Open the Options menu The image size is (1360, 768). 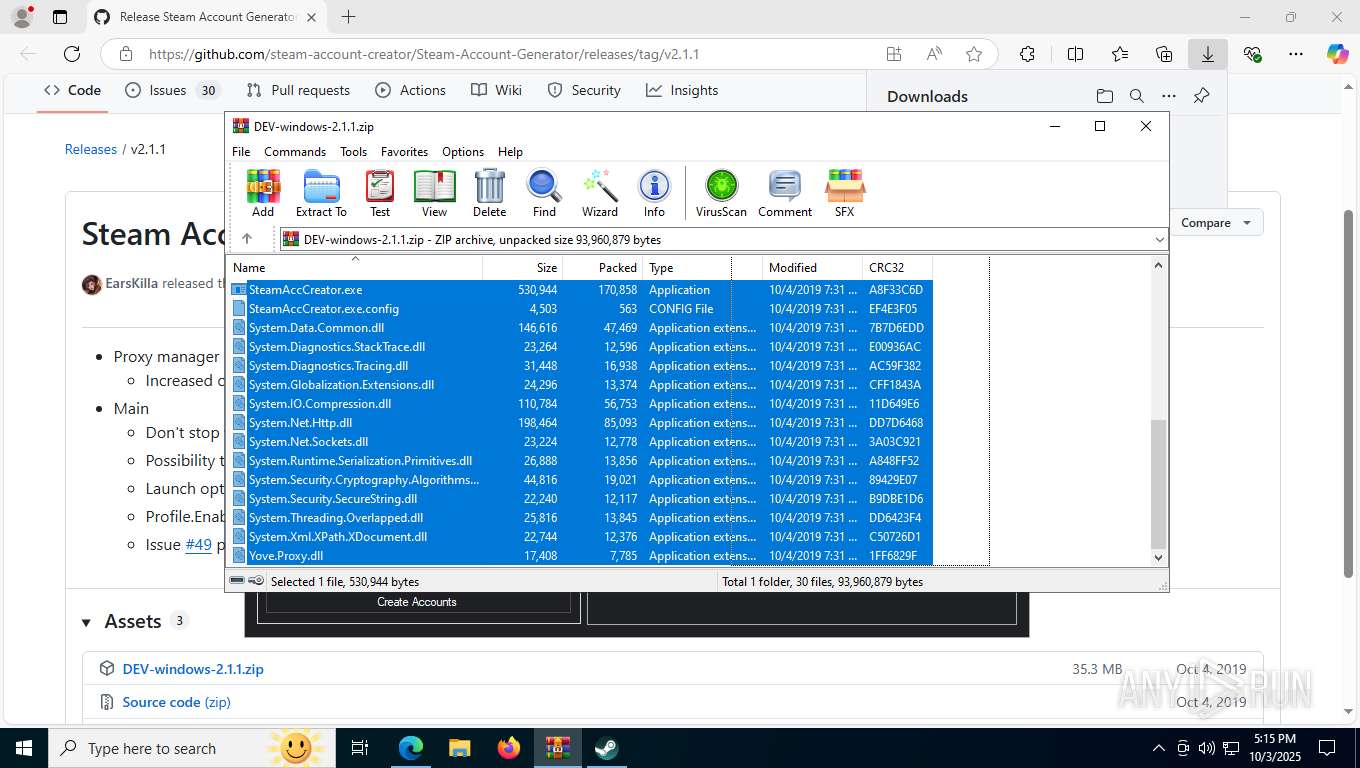463,152
